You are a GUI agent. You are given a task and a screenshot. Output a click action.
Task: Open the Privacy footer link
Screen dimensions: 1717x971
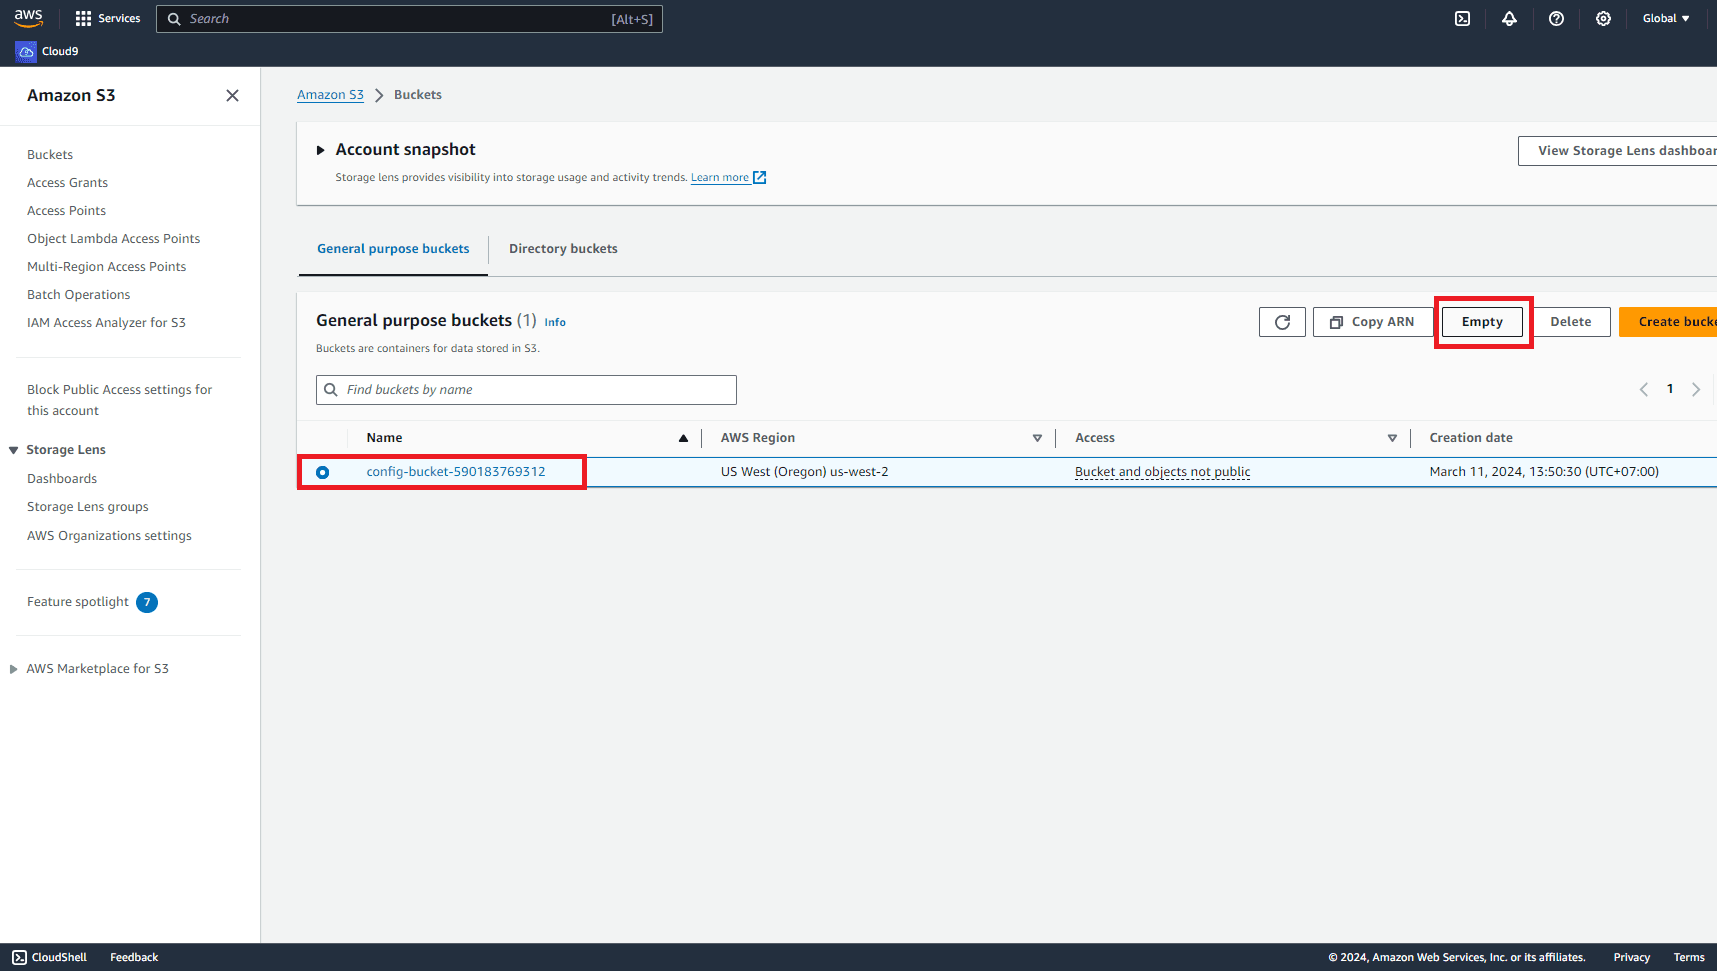tap(1631, 957)
